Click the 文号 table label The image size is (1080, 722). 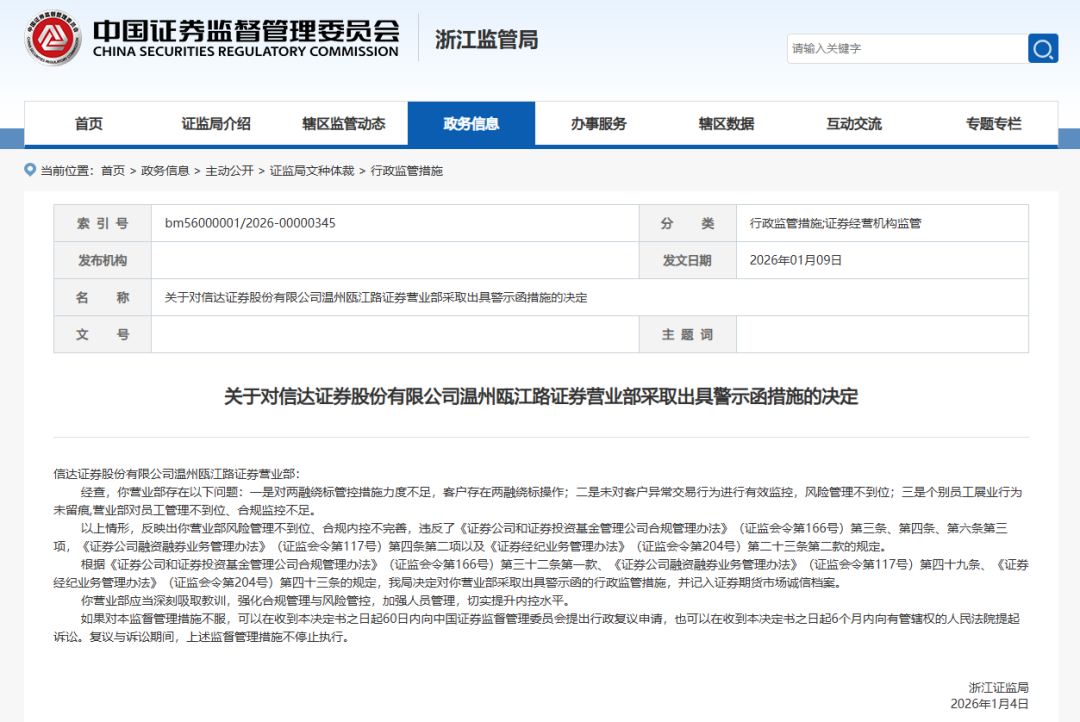click(103, 334)
